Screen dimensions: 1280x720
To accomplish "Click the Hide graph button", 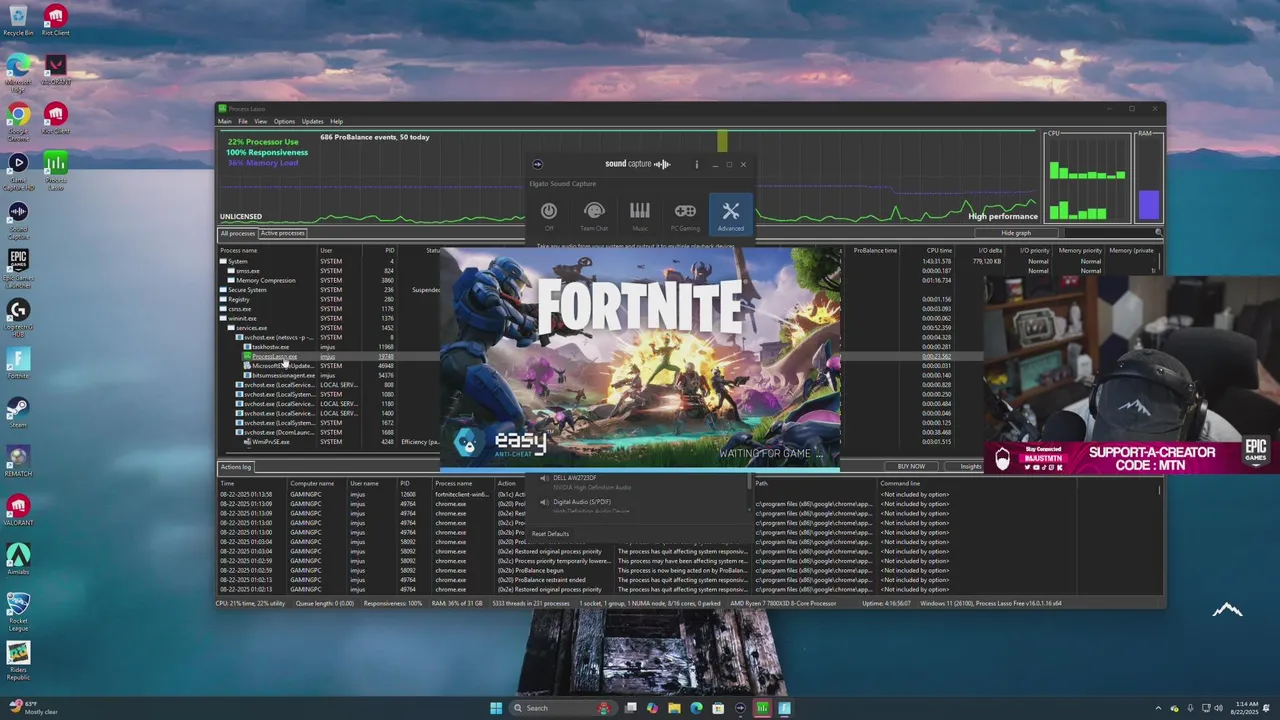I will click(1016, 233).
